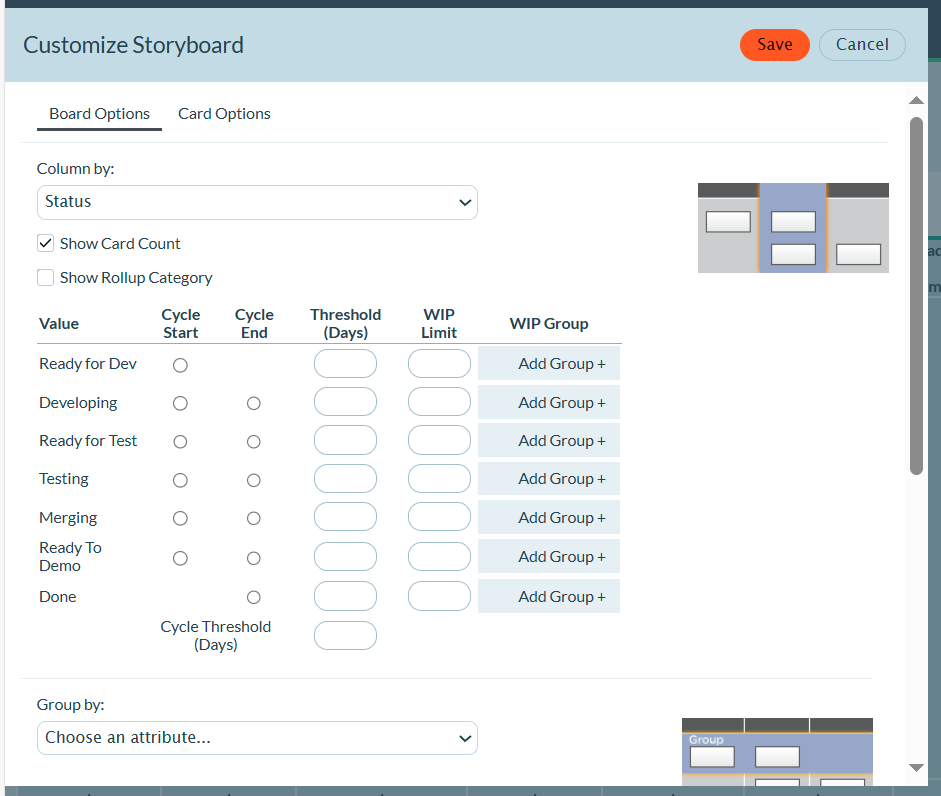Click WIP Limit field for Developing
Image resolution: width=941 pixels, height=796 pixels.
pos(439,402)
